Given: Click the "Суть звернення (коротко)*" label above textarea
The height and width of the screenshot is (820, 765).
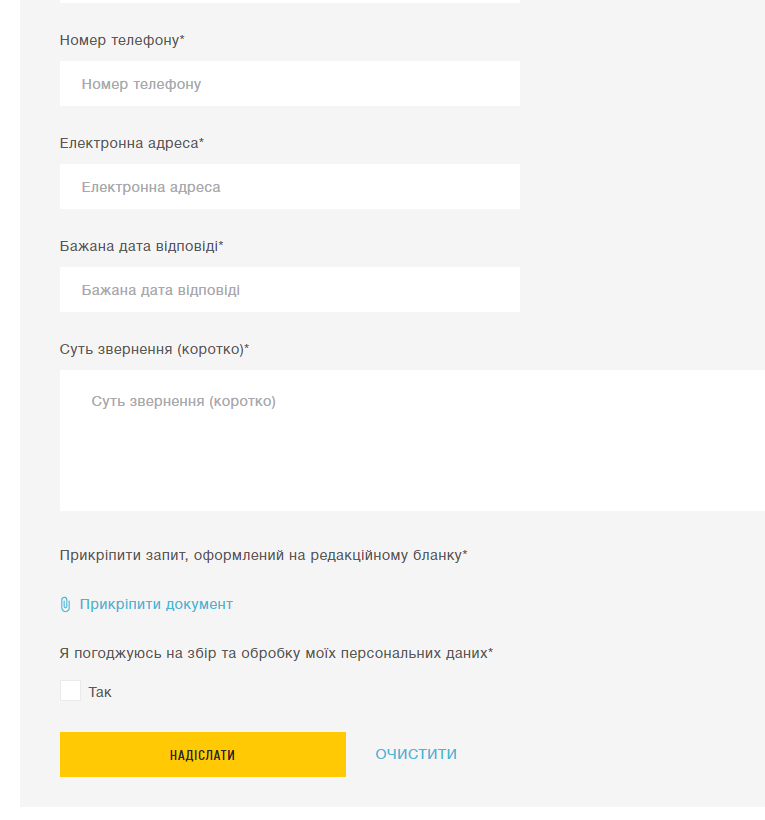Looking at the screenshot, I should [x=152, y=349].
